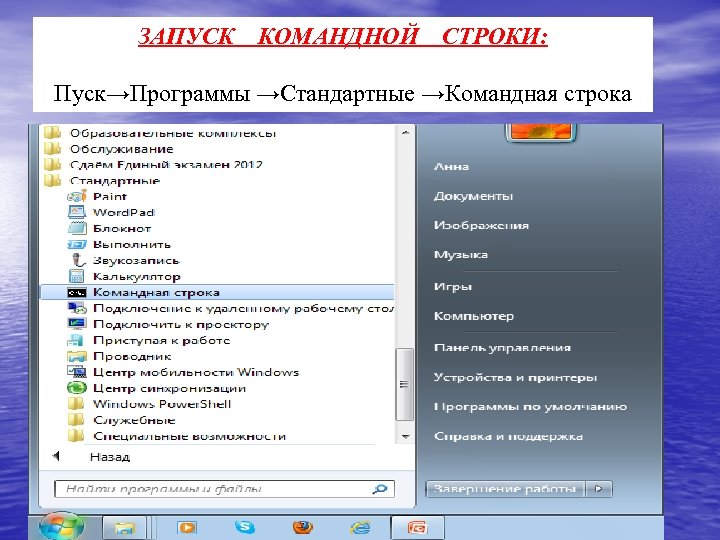Click the Paint icon
Viewport: 720px width, 540px height.
click(77, 197)
